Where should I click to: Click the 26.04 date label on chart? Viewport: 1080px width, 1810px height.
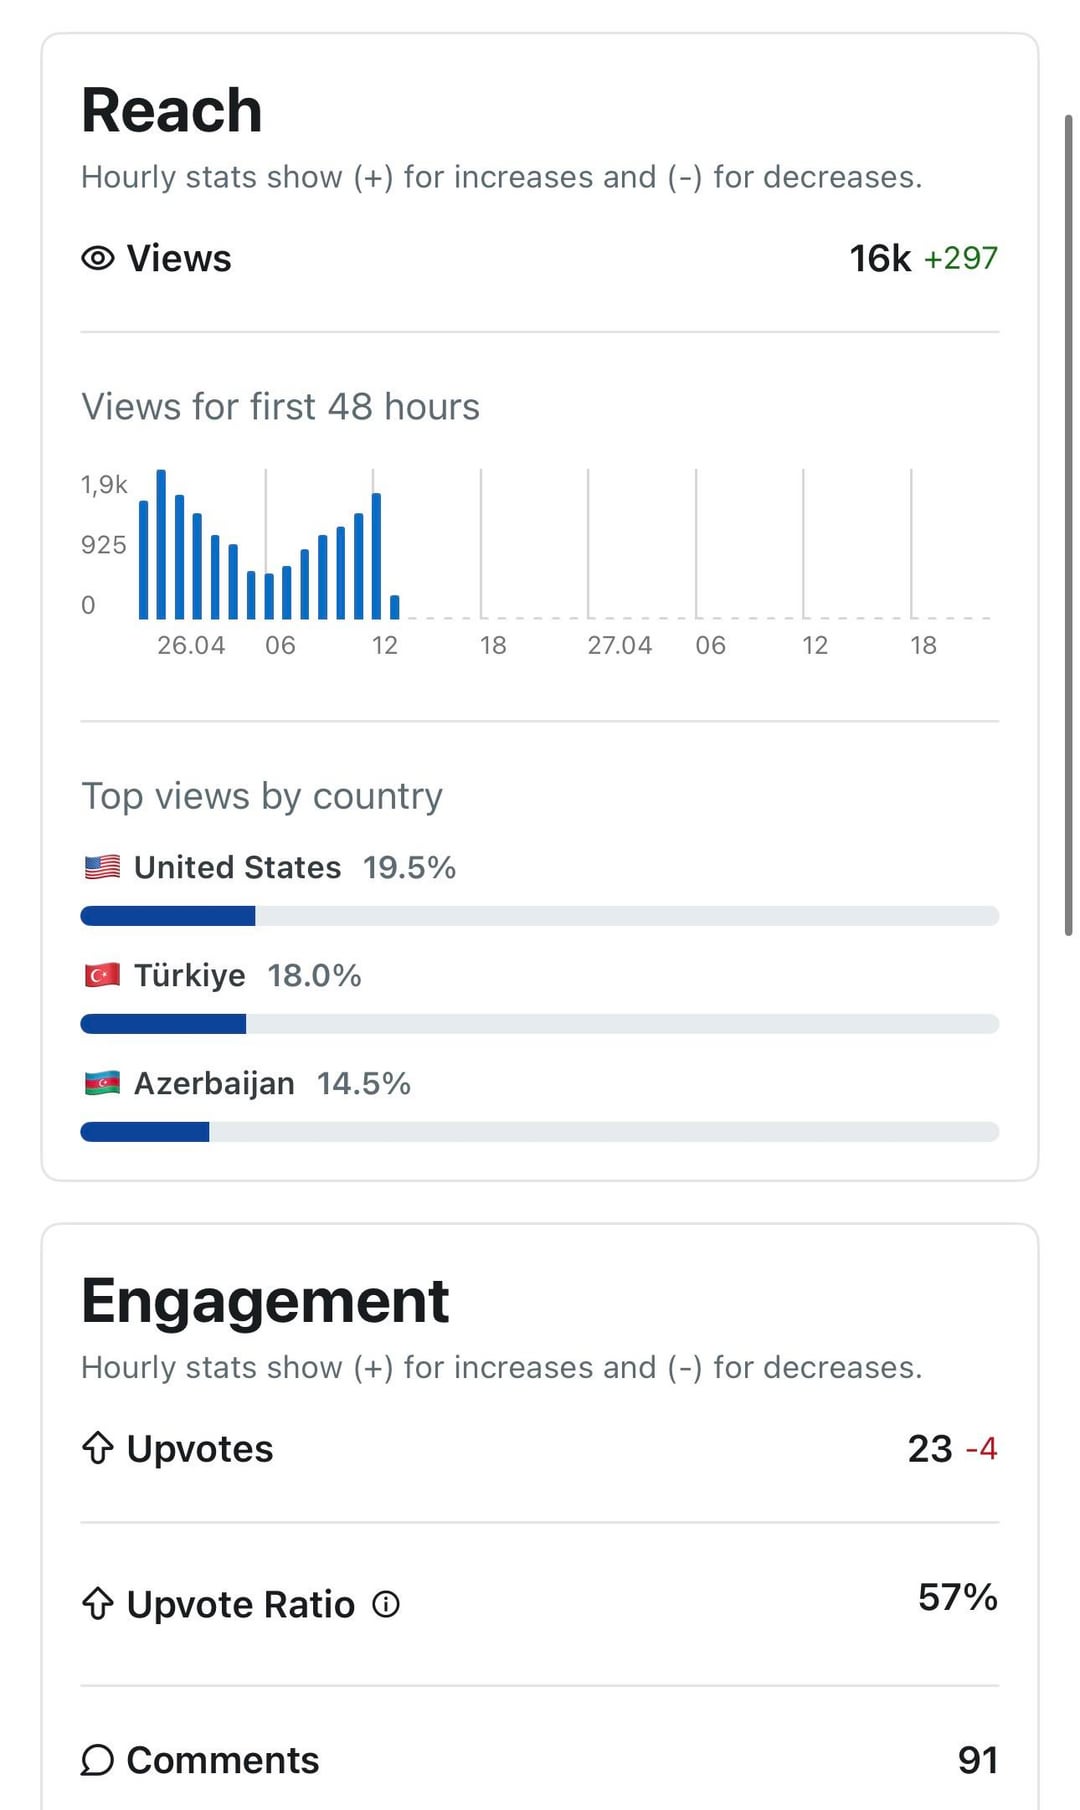point(191,646)
